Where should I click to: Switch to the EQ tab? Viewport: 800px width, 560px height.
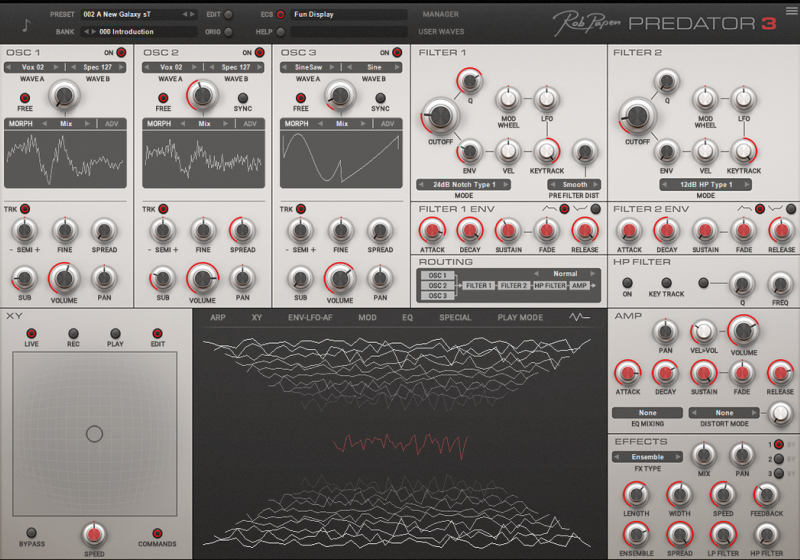(x=407, y=317)
